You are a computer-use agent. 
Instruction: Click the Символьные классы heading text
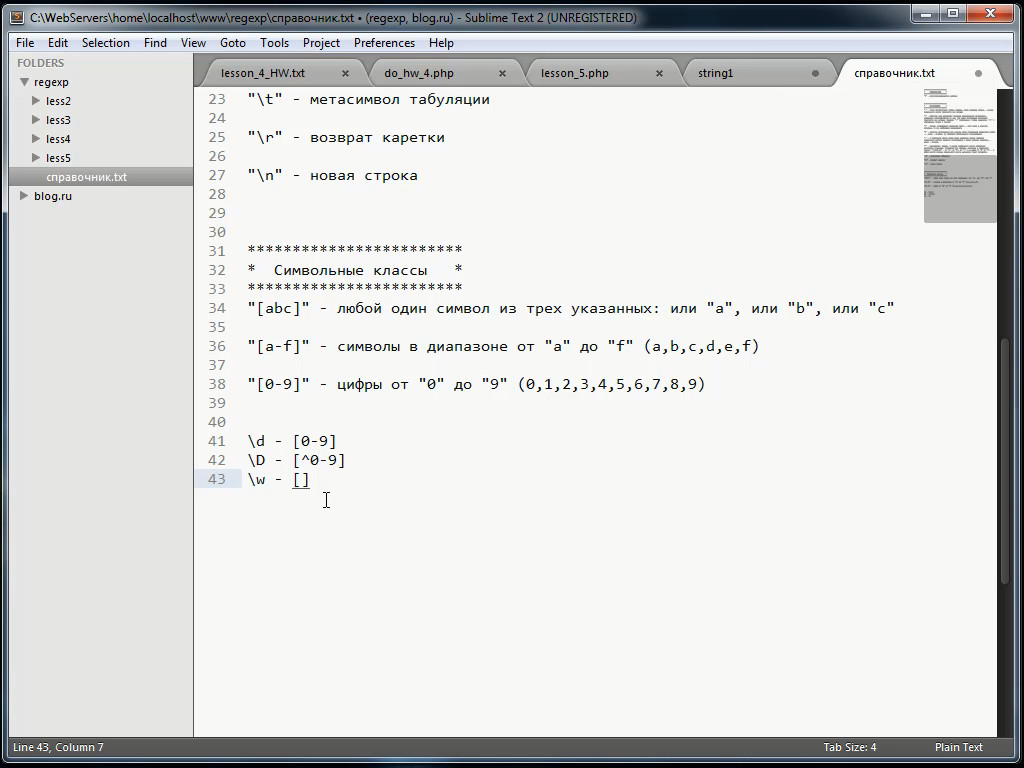[x=351, y=270]
